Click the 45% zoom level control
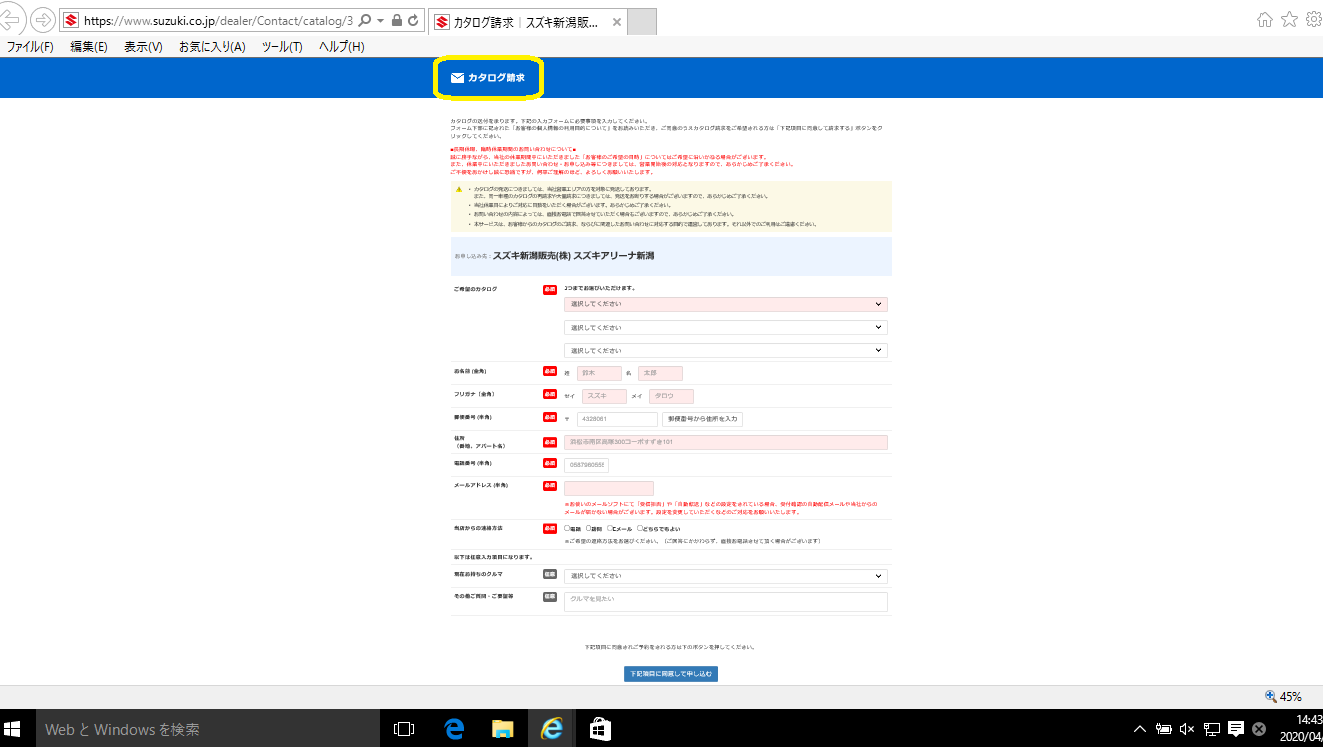The image size is (1323, 747). click(x=1283, y=697)
